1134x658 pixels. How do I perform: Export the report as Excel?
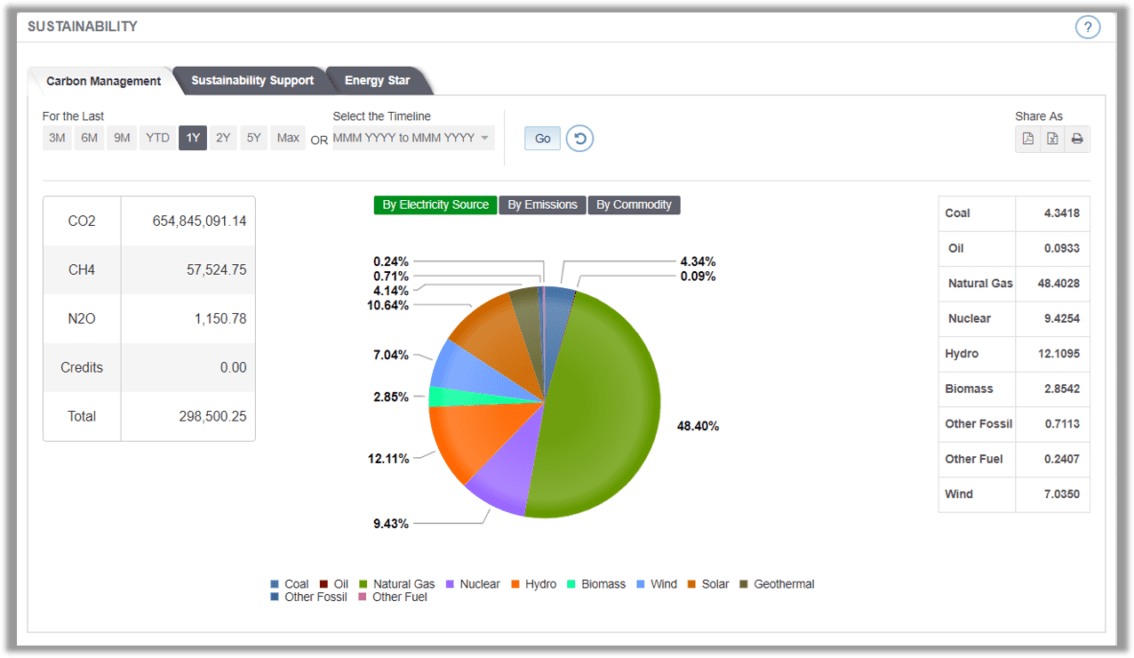coord(1053,139)
